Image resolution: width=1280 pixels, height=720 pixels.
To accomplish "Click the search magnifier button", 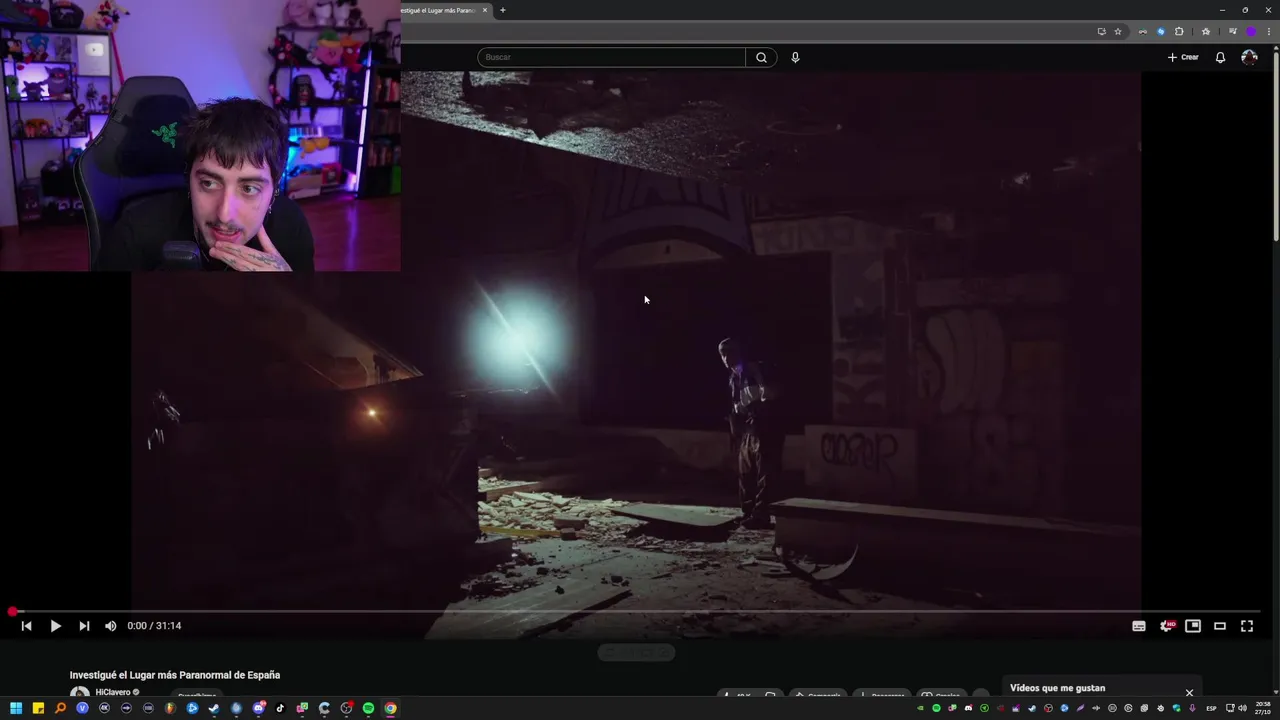I will pyautogui.click(x=761, y=57).
